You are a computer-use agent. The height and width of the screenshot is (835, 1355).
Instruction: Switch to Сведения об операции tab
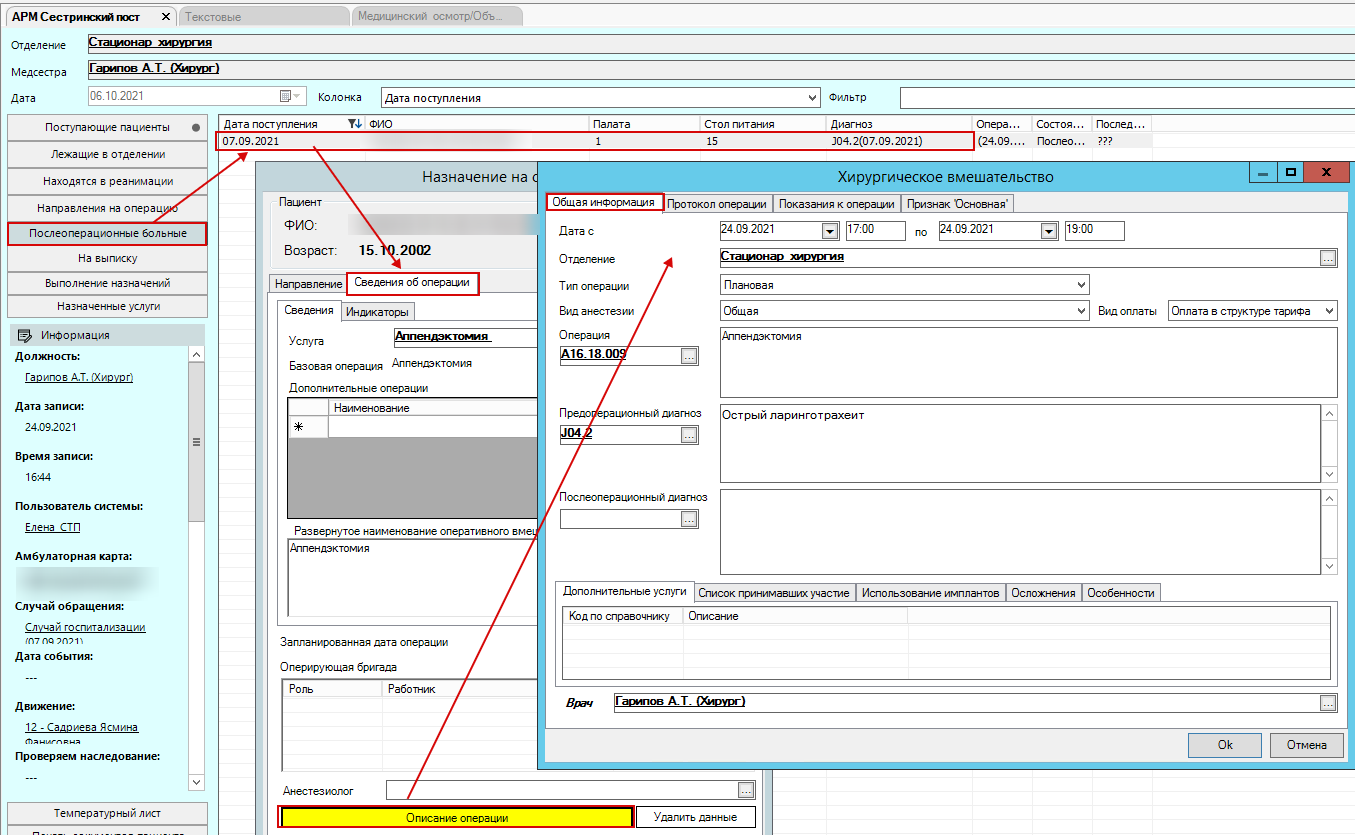(x=413, y=282)
